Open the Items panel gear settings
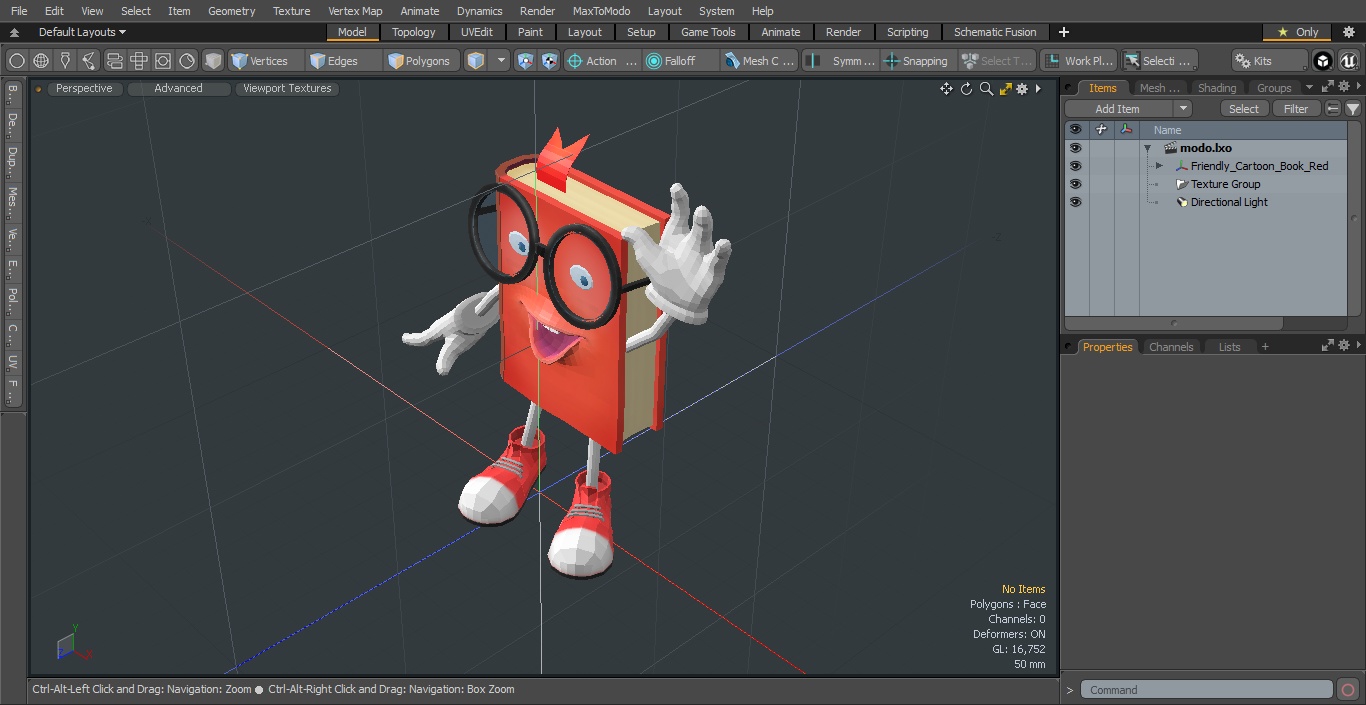Image resolution: width=1366 pixels, height=705 pixels. 1344,87
